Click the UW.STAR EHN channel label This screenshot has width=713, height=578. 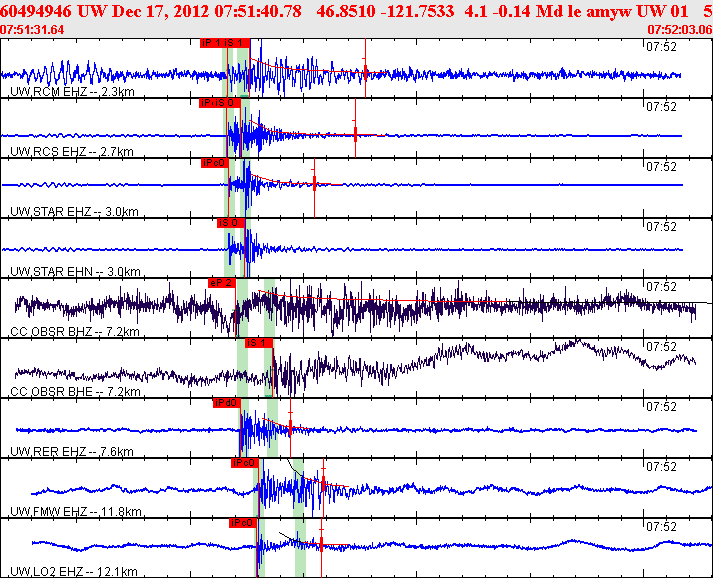click(70, 272)
